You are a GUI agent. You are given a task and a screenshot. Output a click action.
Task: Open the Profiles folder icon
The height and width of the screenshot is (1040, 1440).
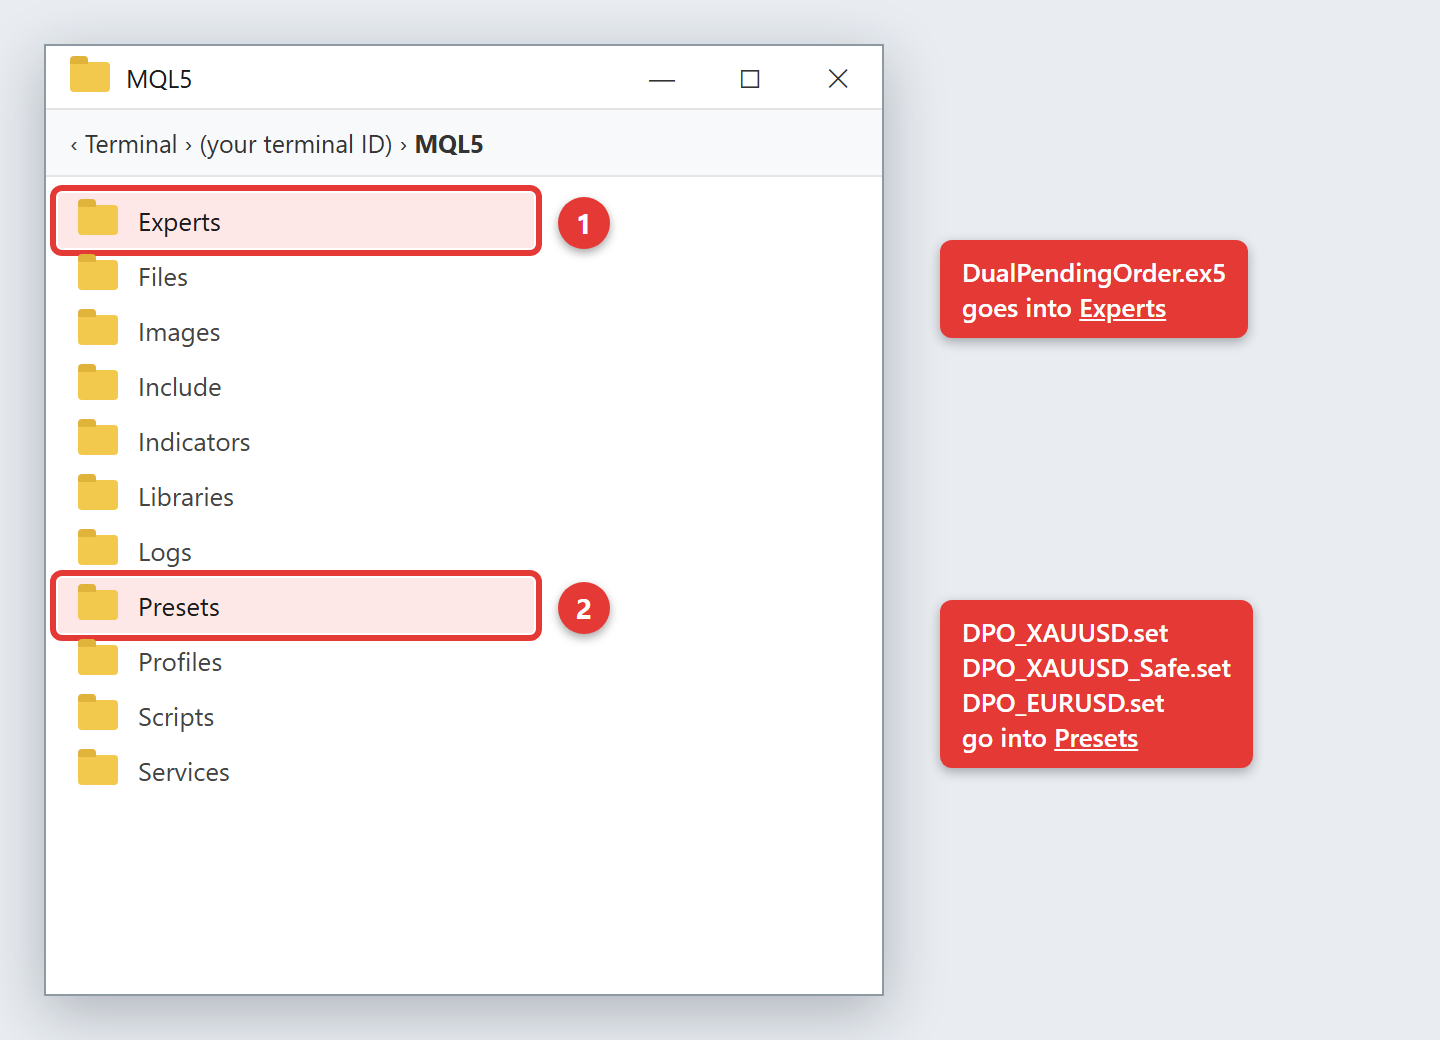point(98,659)
